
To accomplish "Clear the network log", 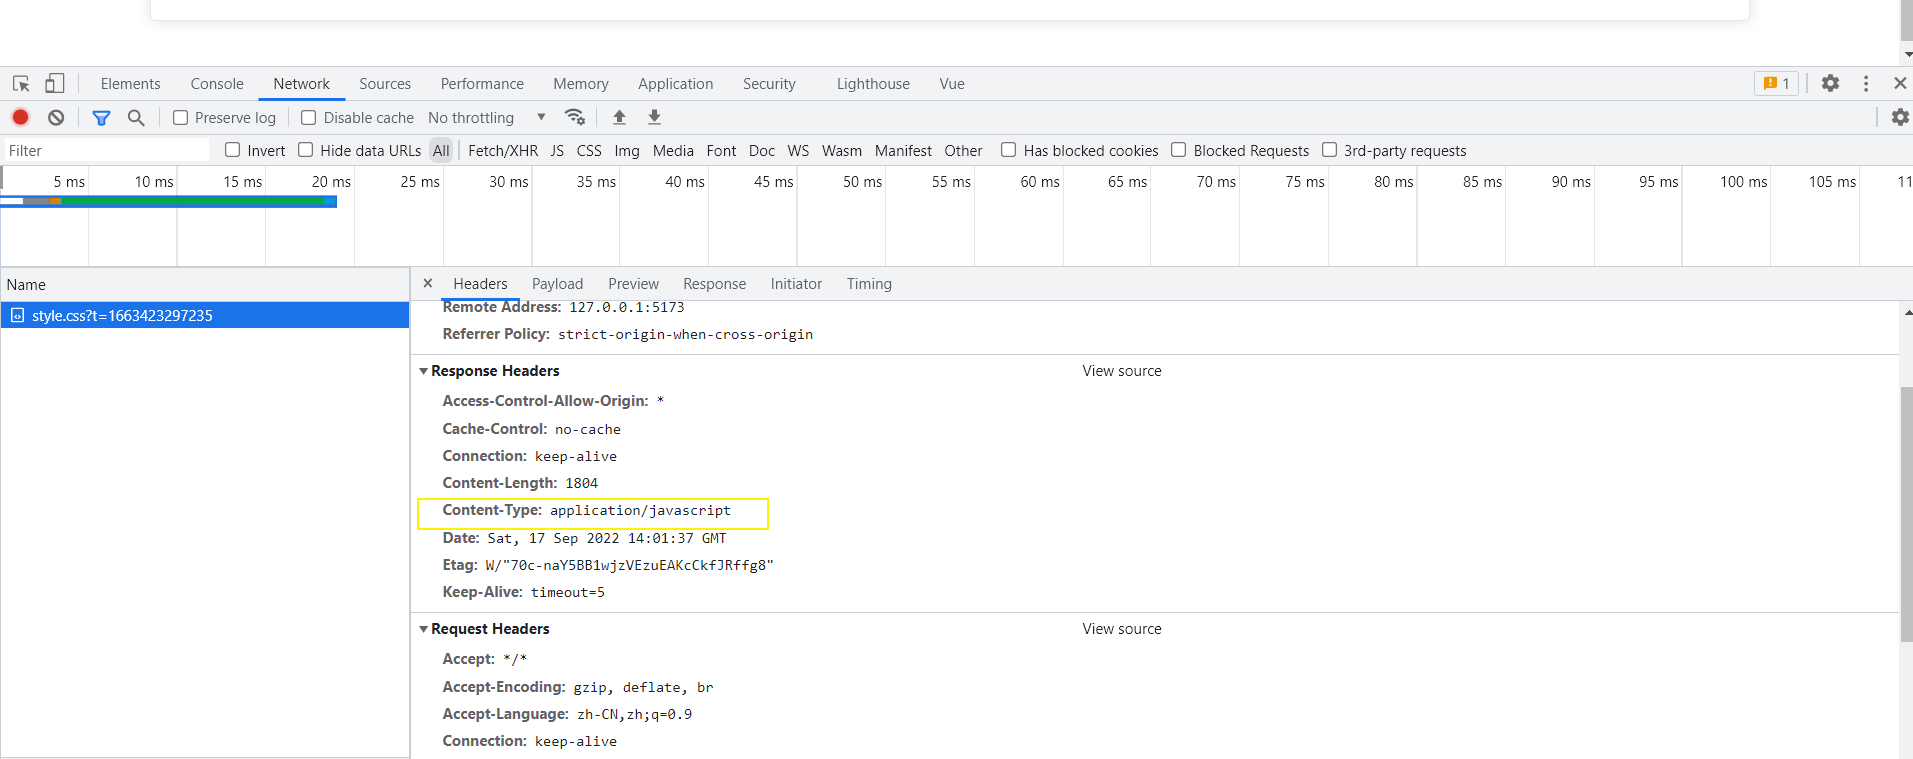I will 56,117.
